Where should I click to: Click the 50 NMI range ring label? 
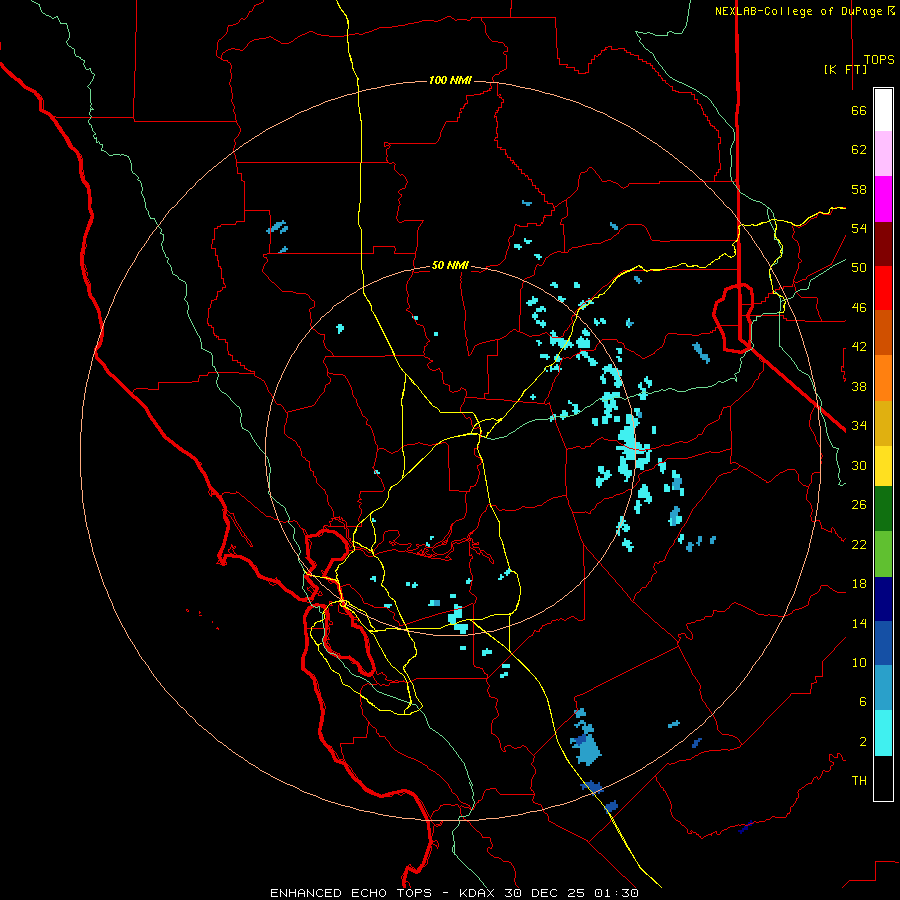[450, 265]
